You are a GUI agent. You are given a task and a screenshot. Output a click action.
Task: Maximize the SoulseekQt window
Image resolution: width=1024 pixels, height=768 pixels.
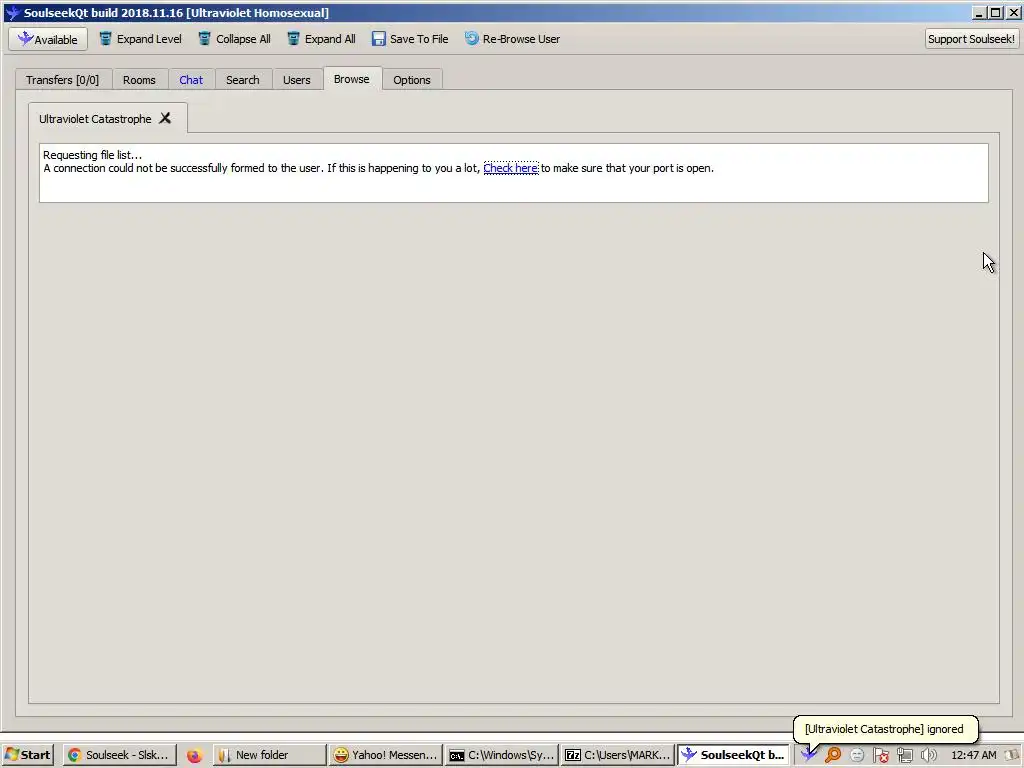click(x=995, y=12)
